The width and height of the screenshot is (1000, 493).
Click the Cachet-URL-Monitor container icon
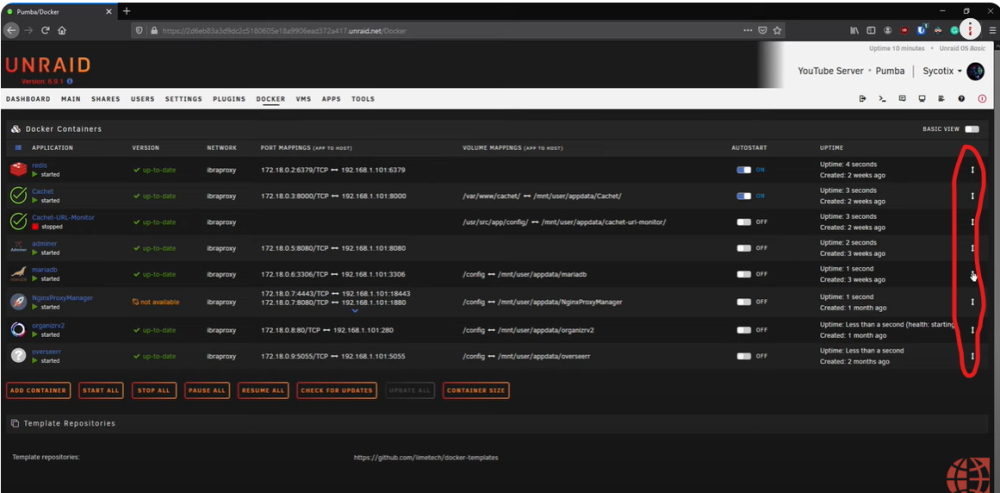pos(18,221)
